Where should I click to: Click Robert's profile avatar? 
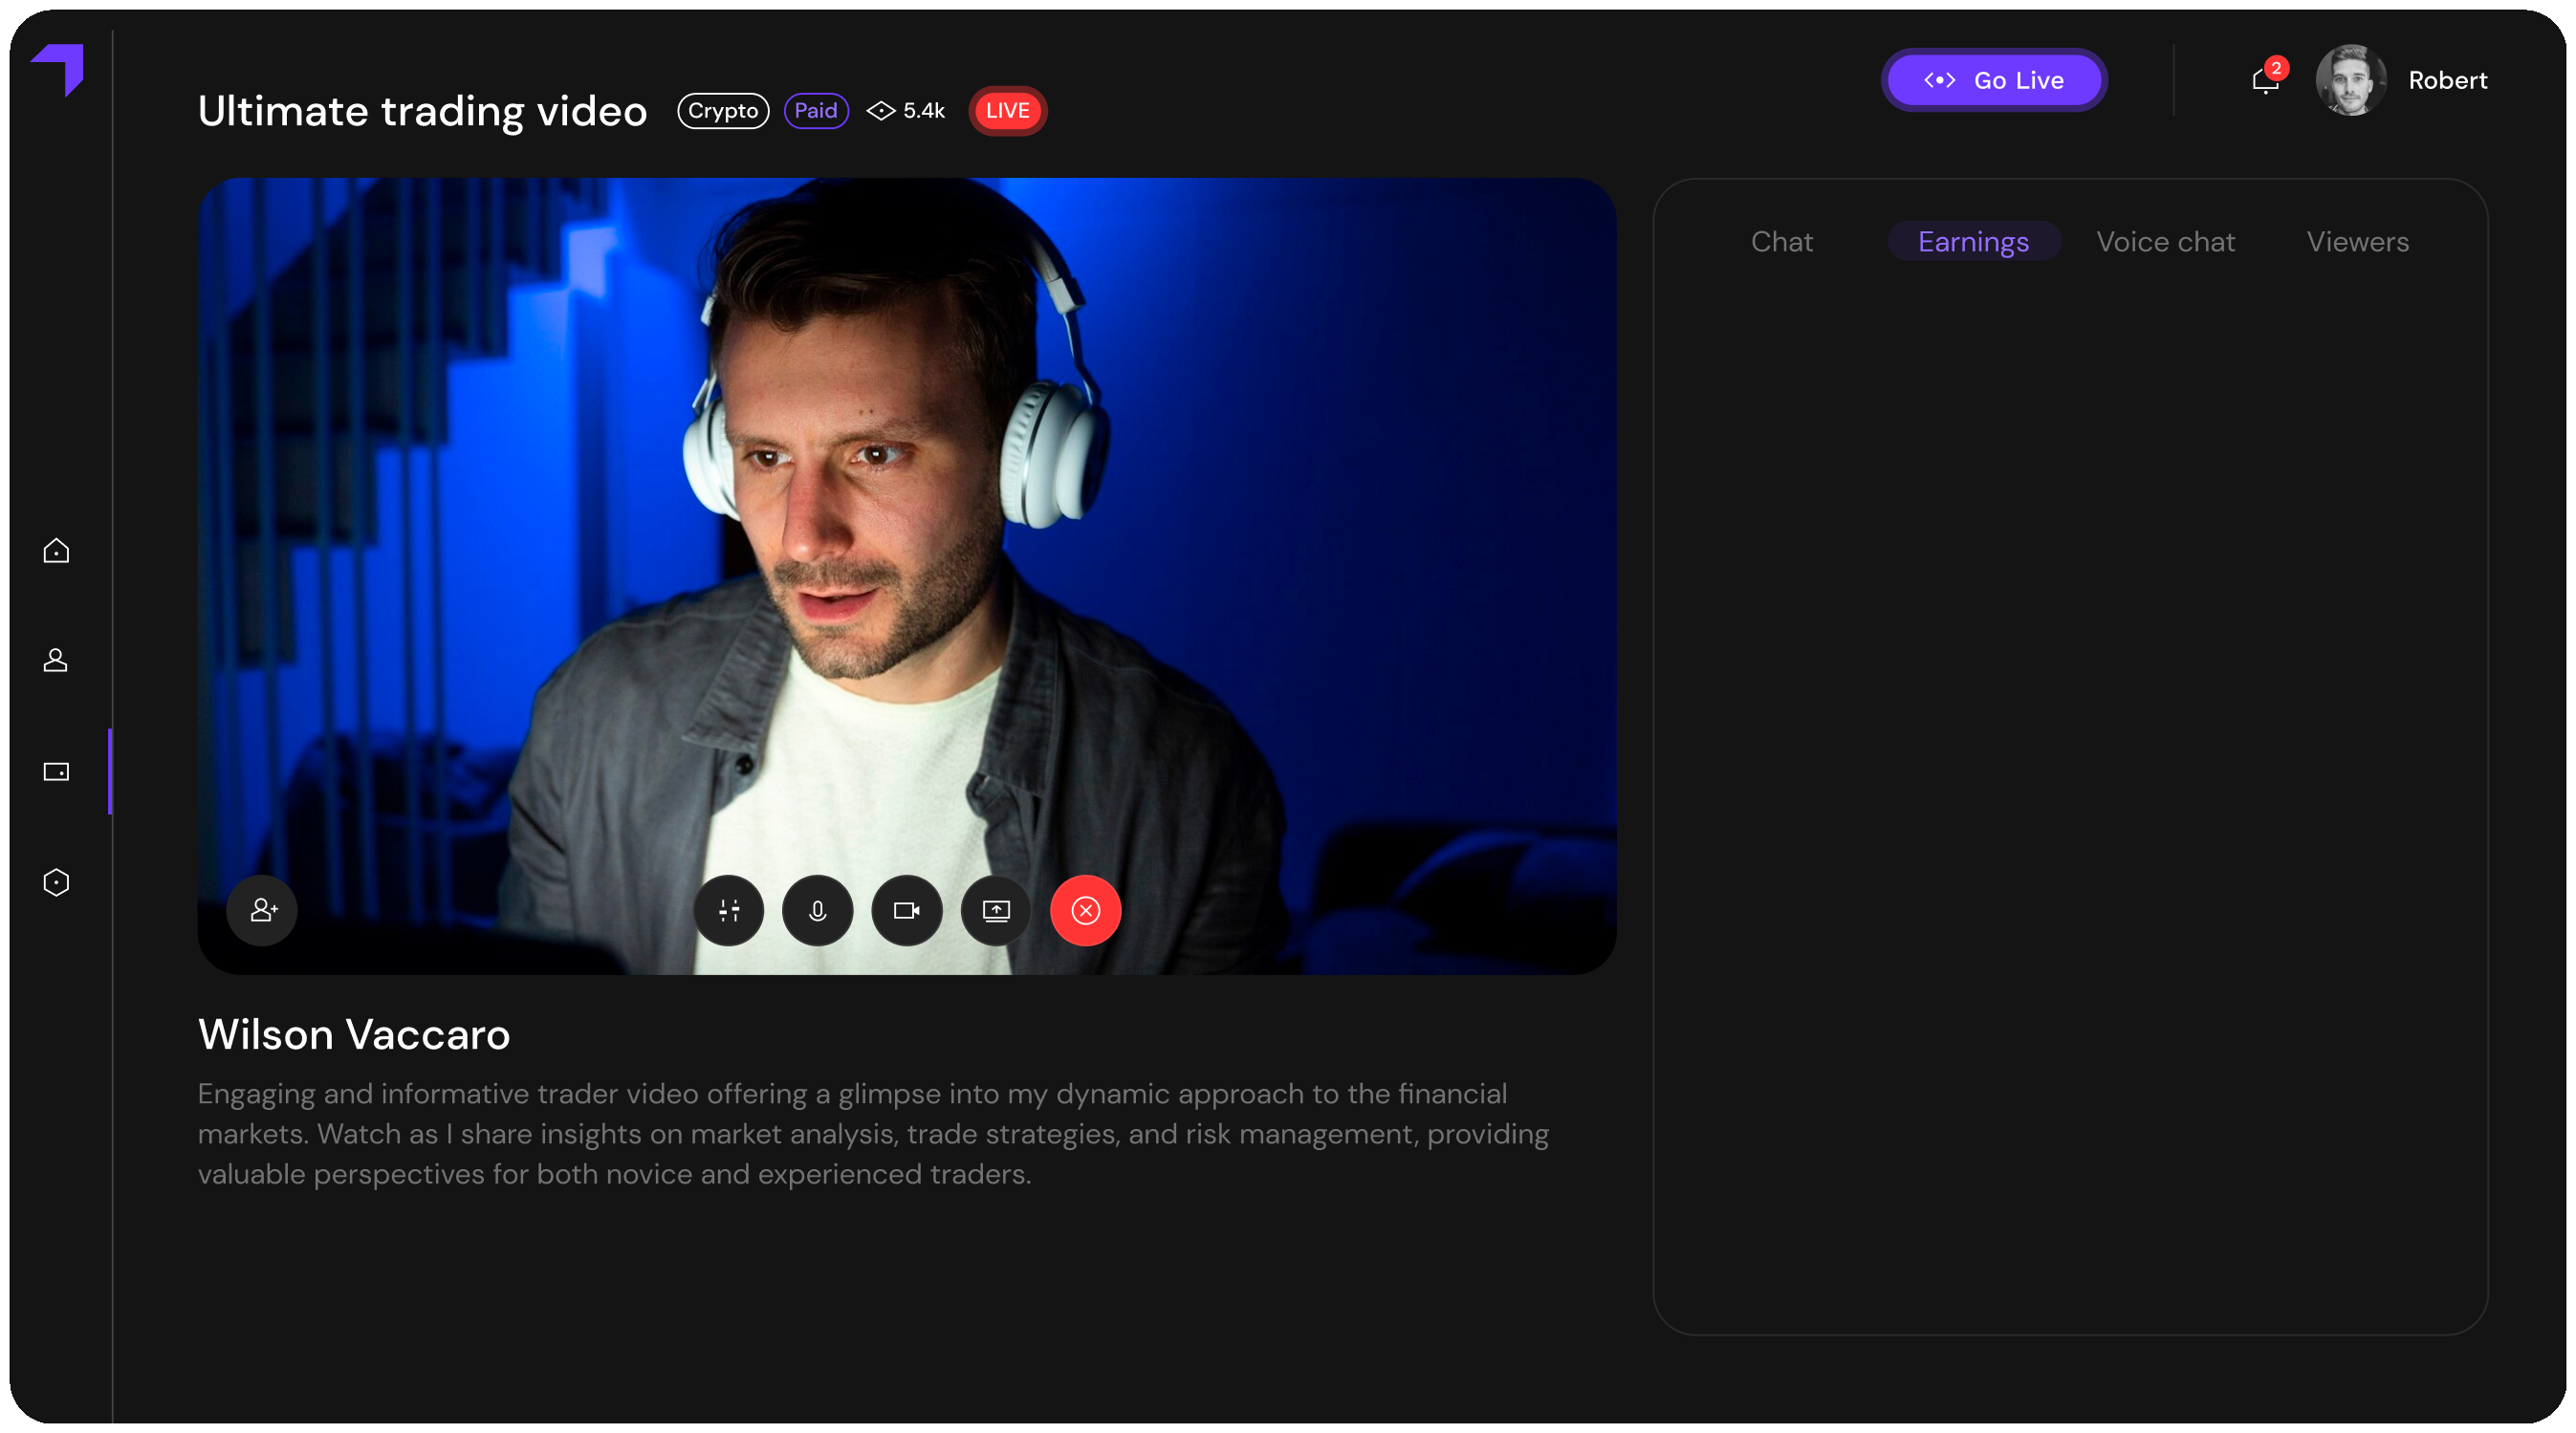click(x=2350, y=80)
